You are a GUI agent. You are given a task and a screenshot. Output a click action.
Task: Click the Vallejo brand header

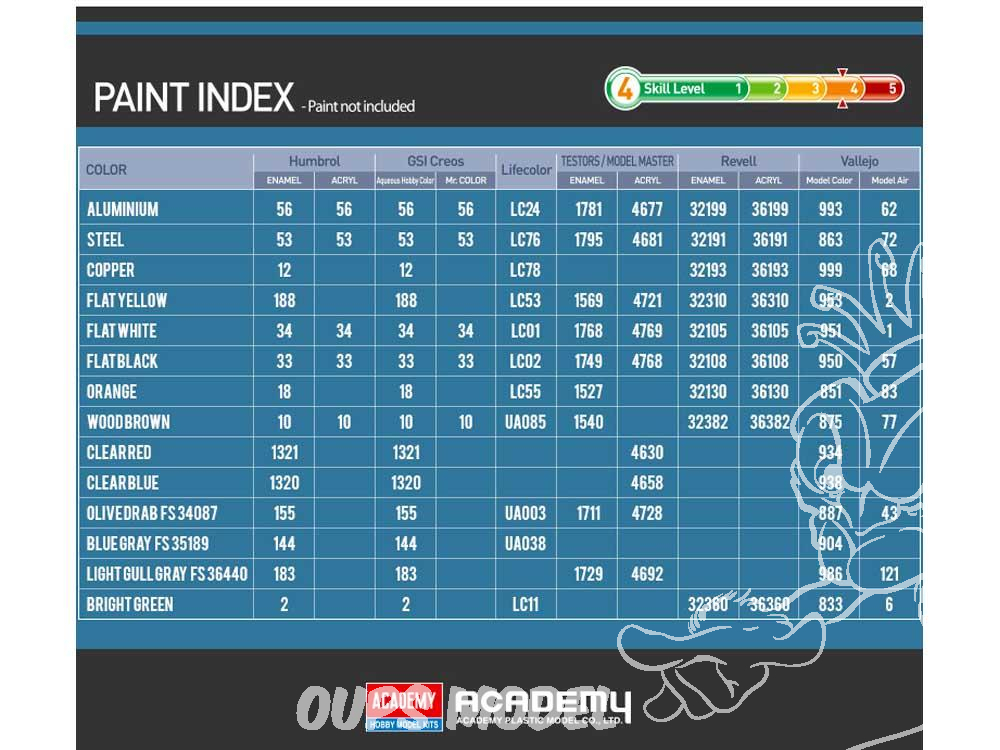tap(859, 161)
